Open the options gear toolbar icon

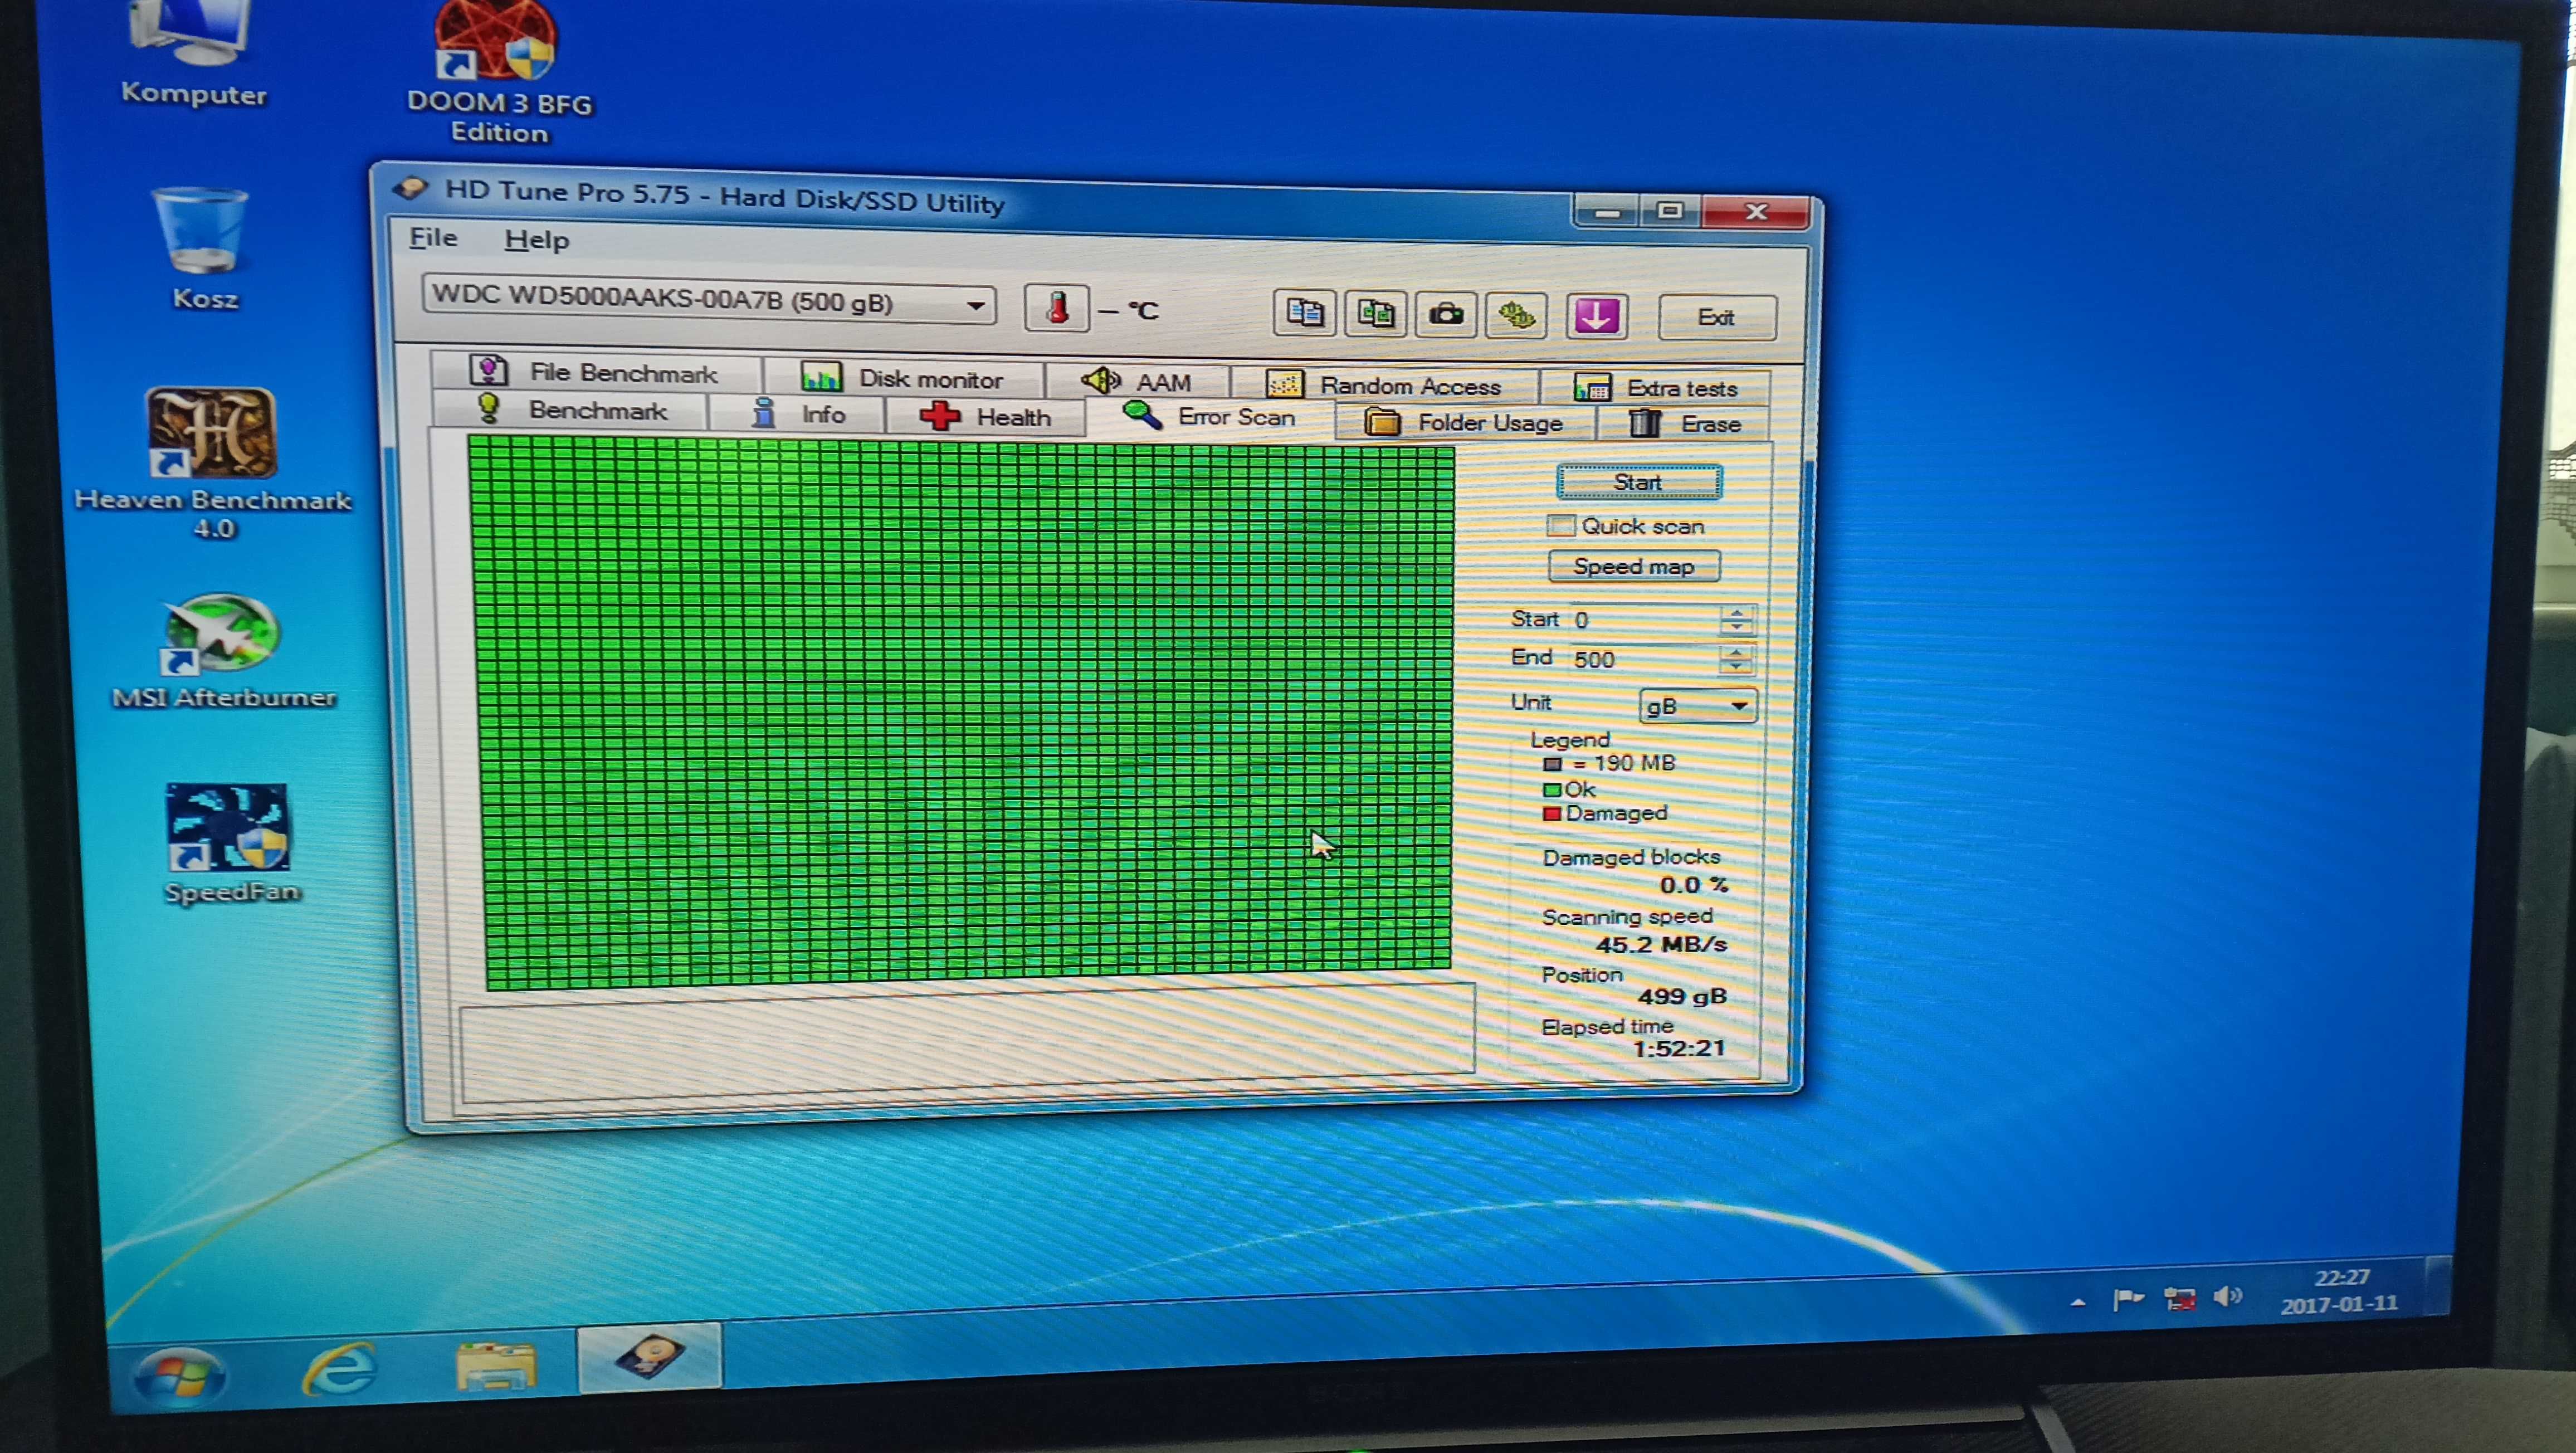[1516, 317]
